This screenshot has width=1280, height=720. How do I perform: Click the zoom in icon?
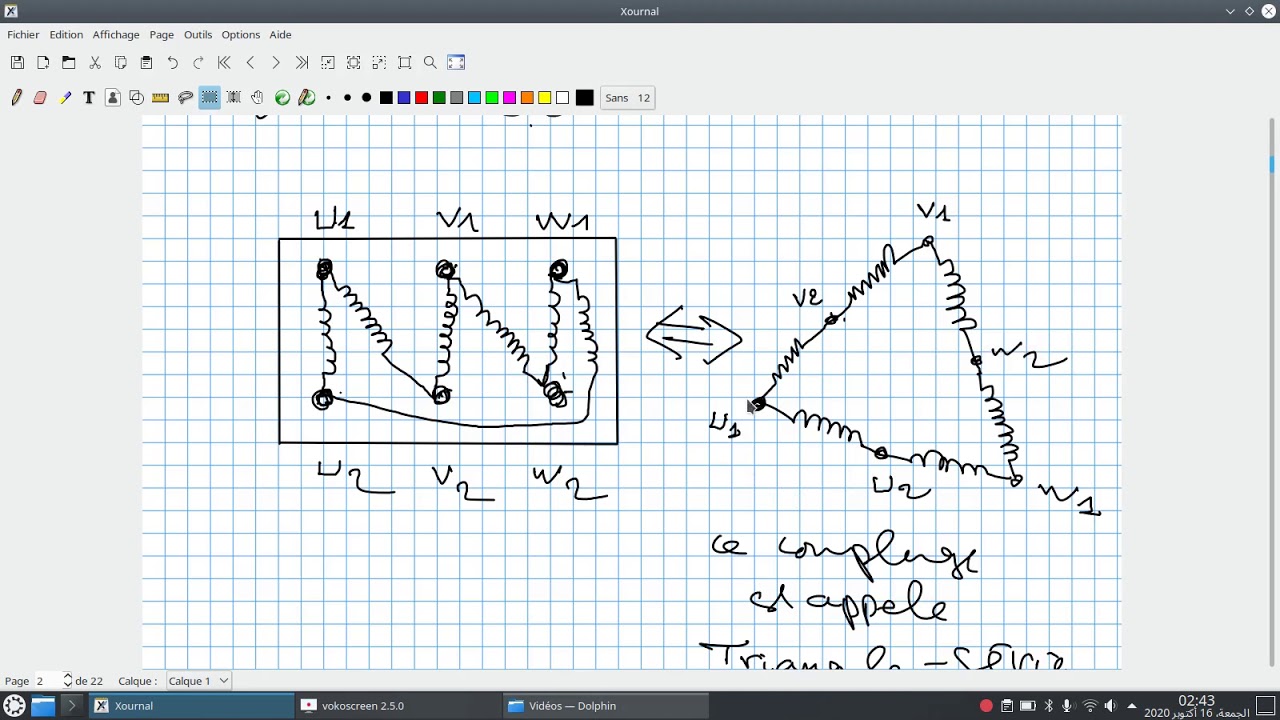coord(379,63)
